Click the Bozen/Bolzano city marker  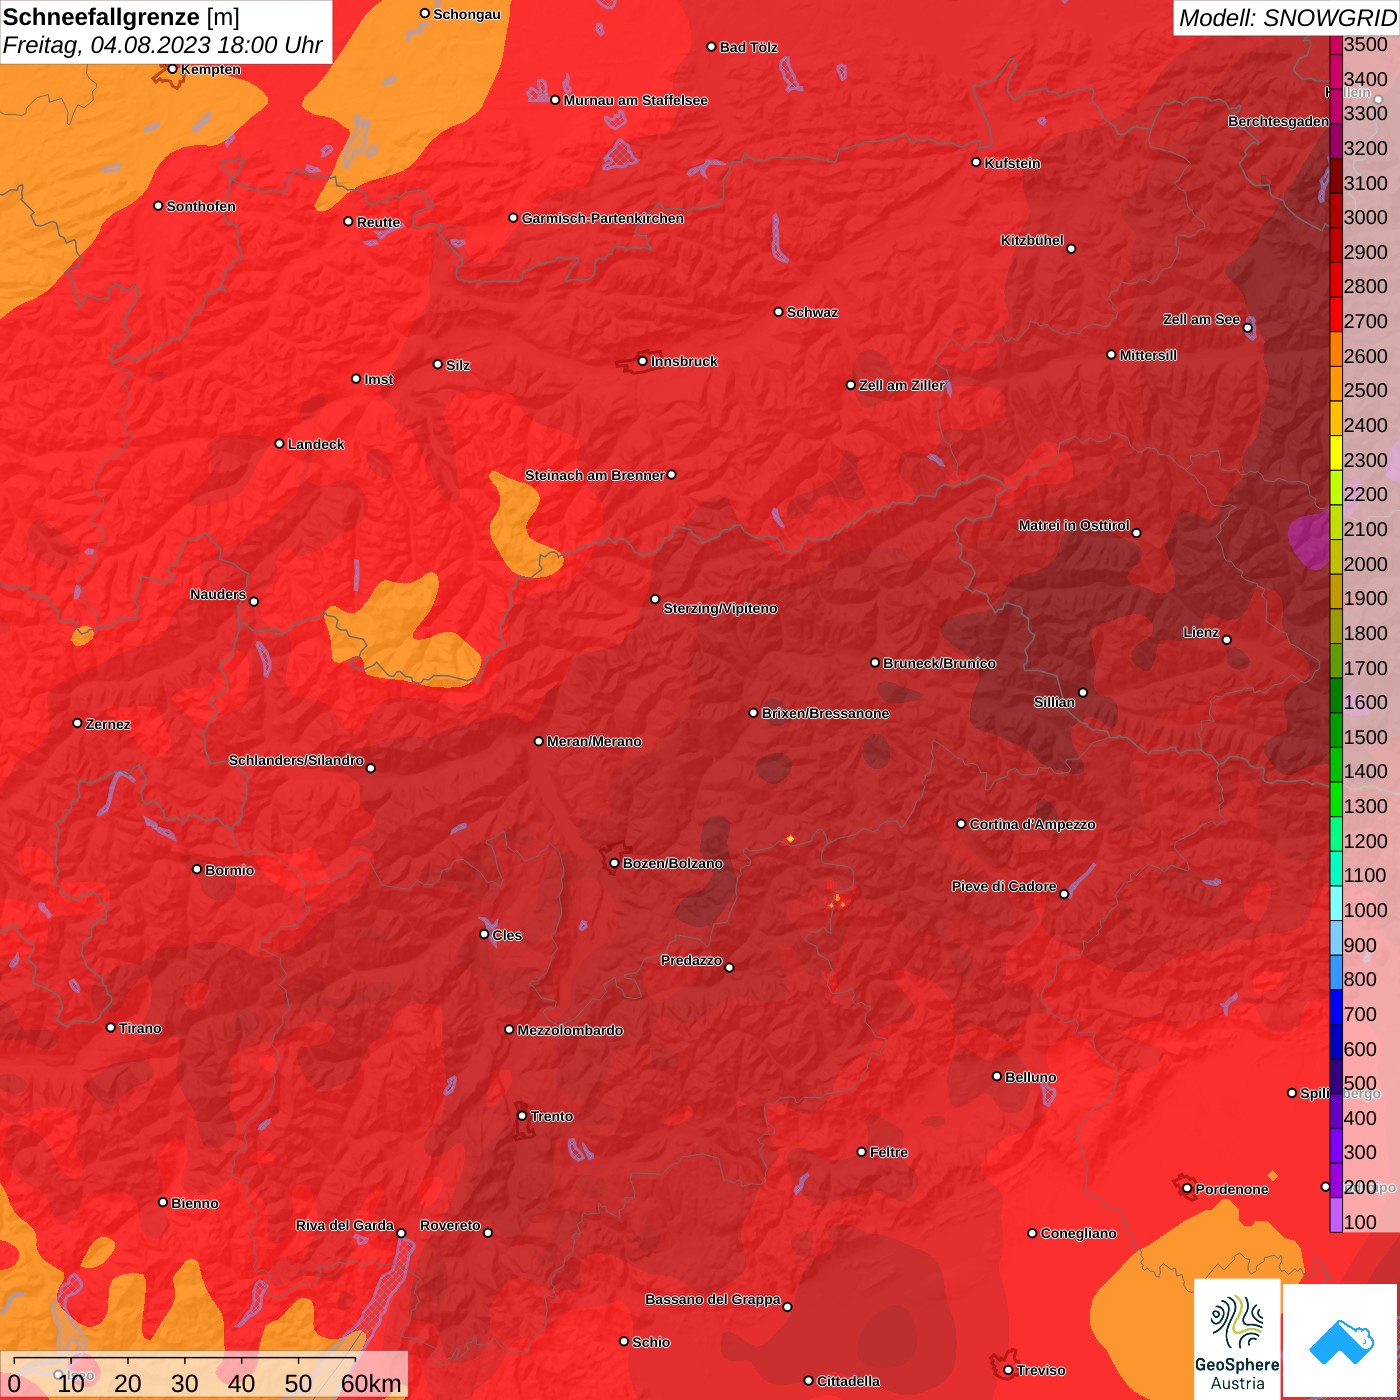pyautogui.click(x=614, y=863)
